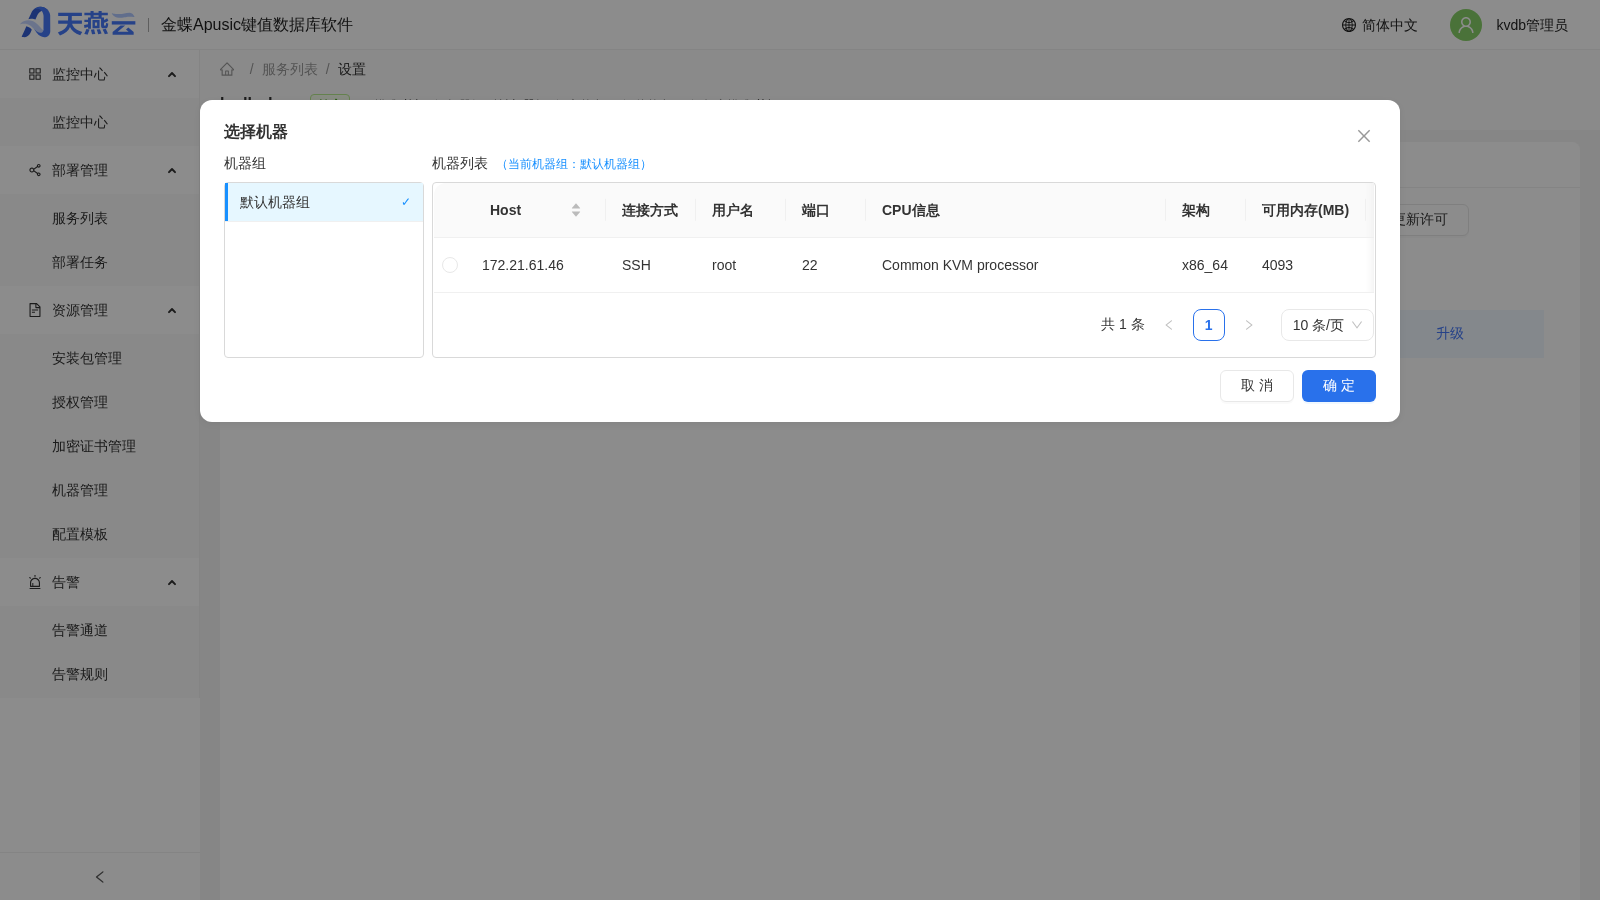This screenshot has width=1600, height=900.
Task: Open 服务列表 in sidebar
Action: point(80,218)
